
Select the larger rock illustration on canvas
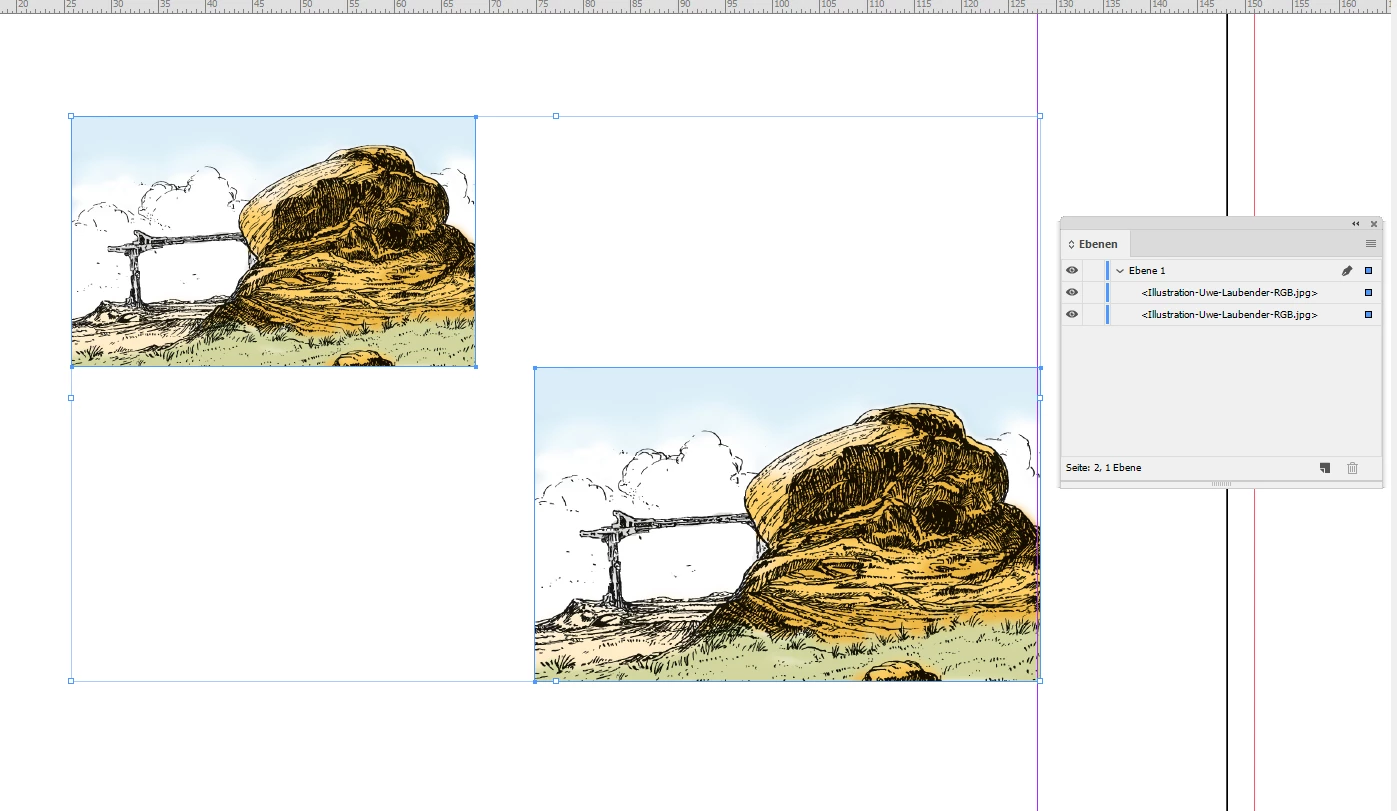pos(787,524)
